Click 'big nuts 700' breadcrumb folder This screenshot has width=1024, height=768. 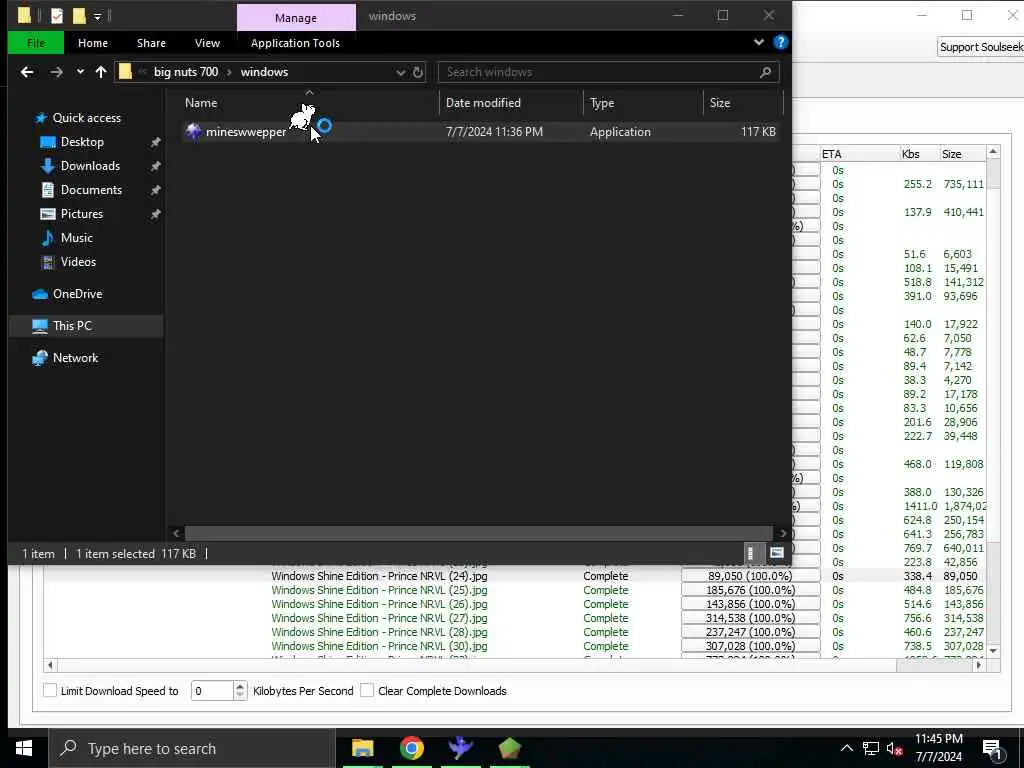pyautogui.click(x=185, y=72)
